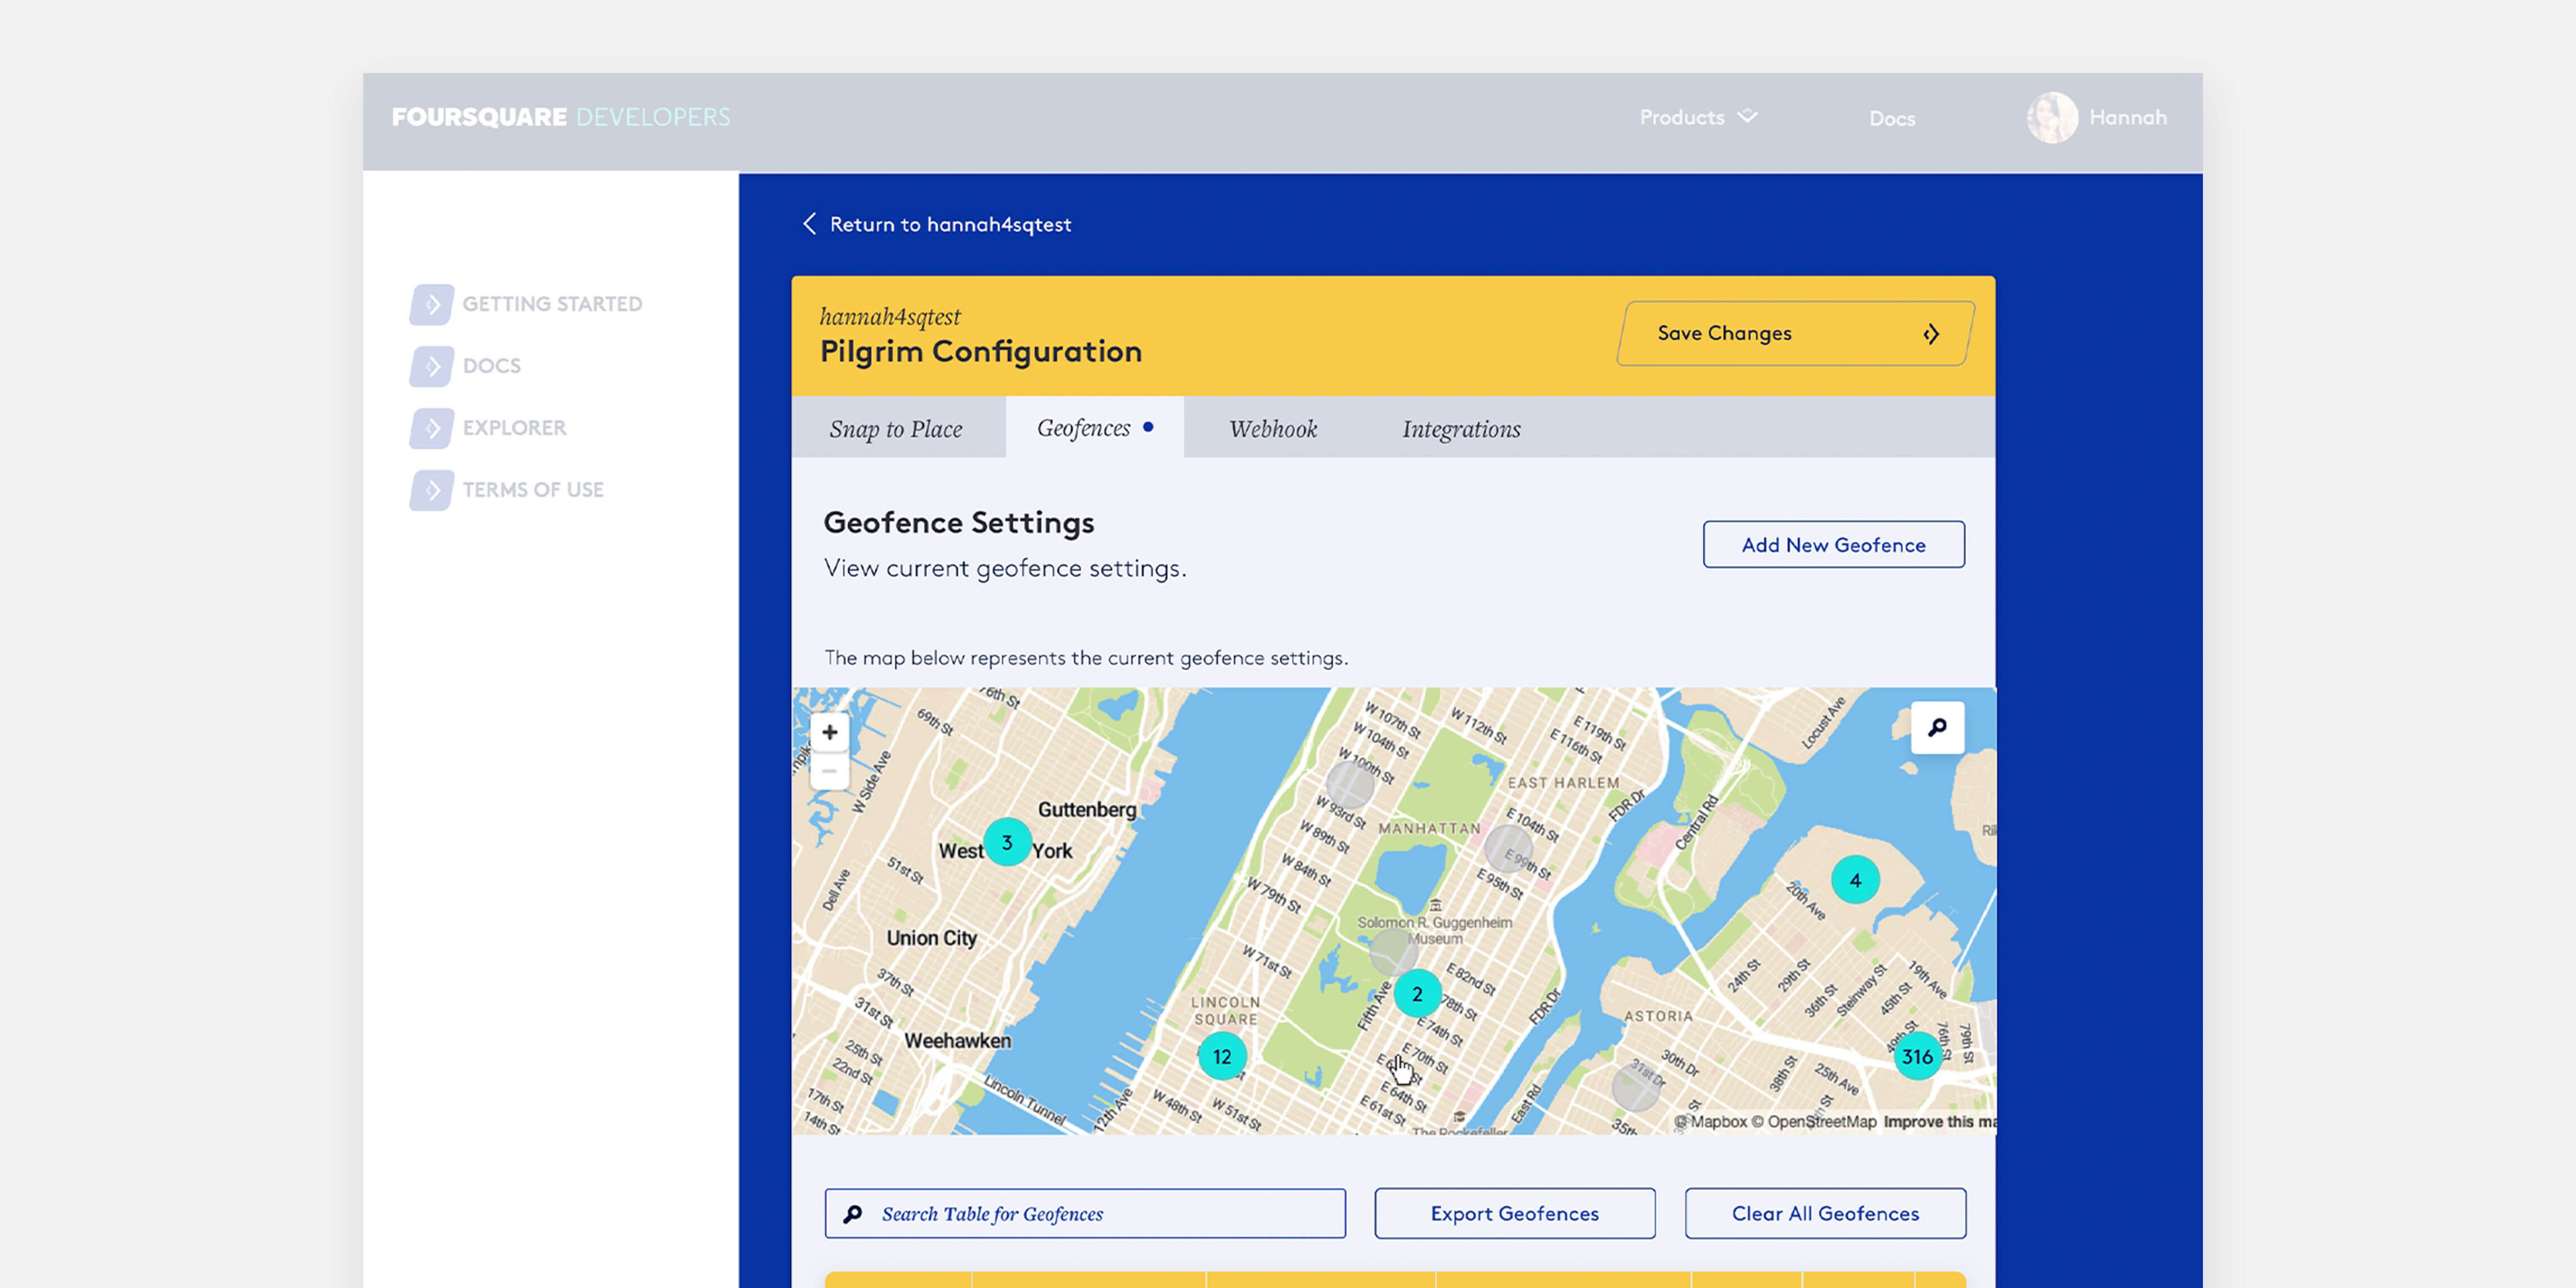Open Getting Started sidebar link
The width and height of the screenshot is (2576, 1288).
[x=552, y=304]
